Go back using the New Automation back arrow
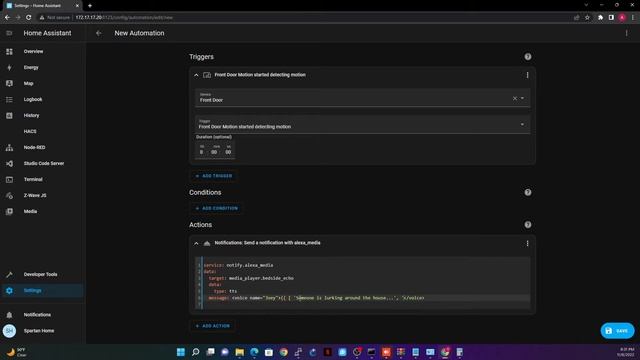The width and height of the screenshot is (640, 360). pos(98,33)
